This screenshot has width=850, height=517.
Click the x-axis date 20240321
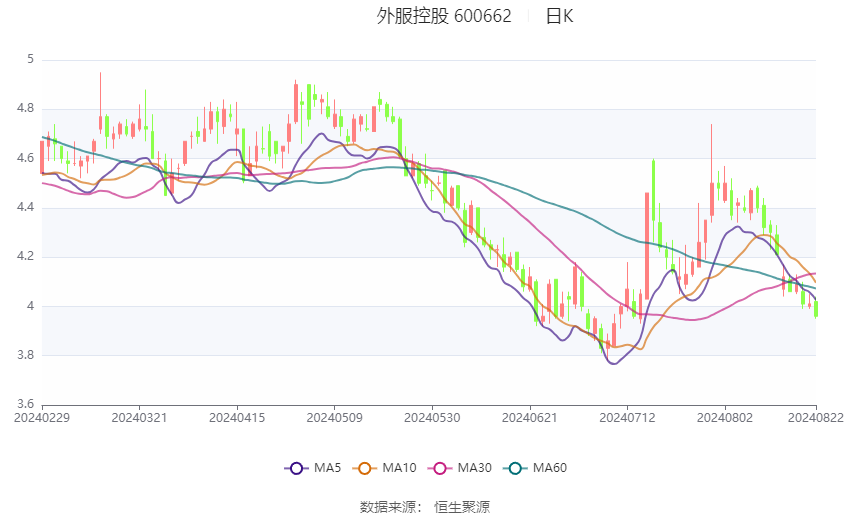139,418
